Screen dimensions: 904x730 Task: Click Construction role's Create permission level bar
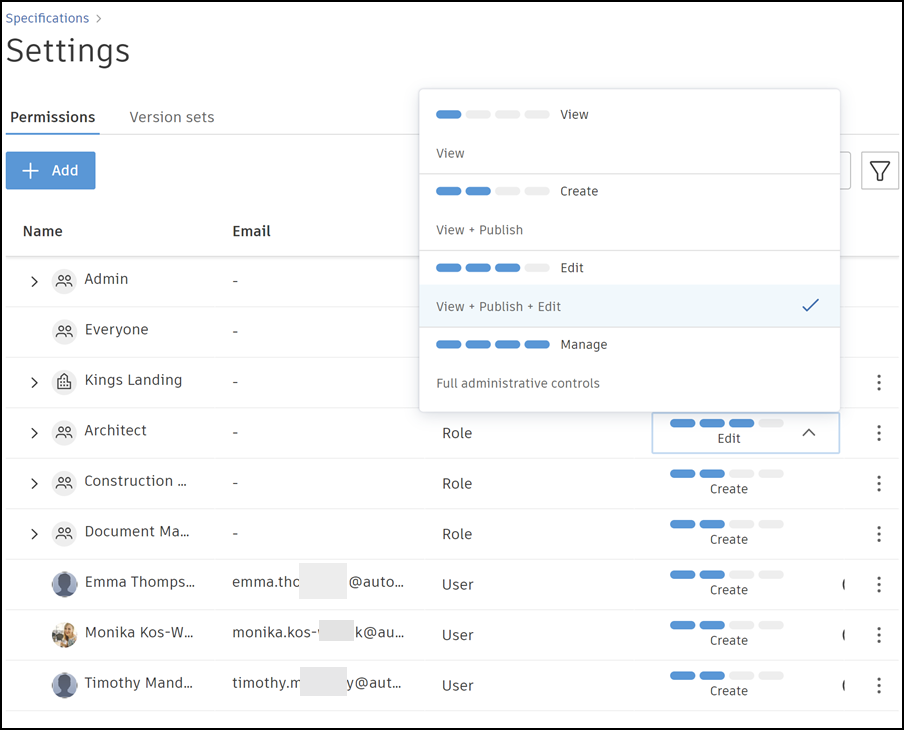[727, 481]
